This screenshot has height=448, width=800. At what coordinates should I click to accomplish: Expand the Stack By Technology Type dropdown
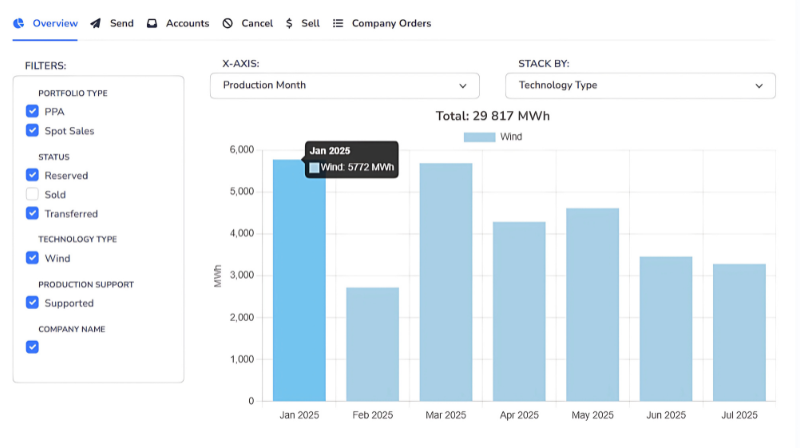tap(640, 86)
